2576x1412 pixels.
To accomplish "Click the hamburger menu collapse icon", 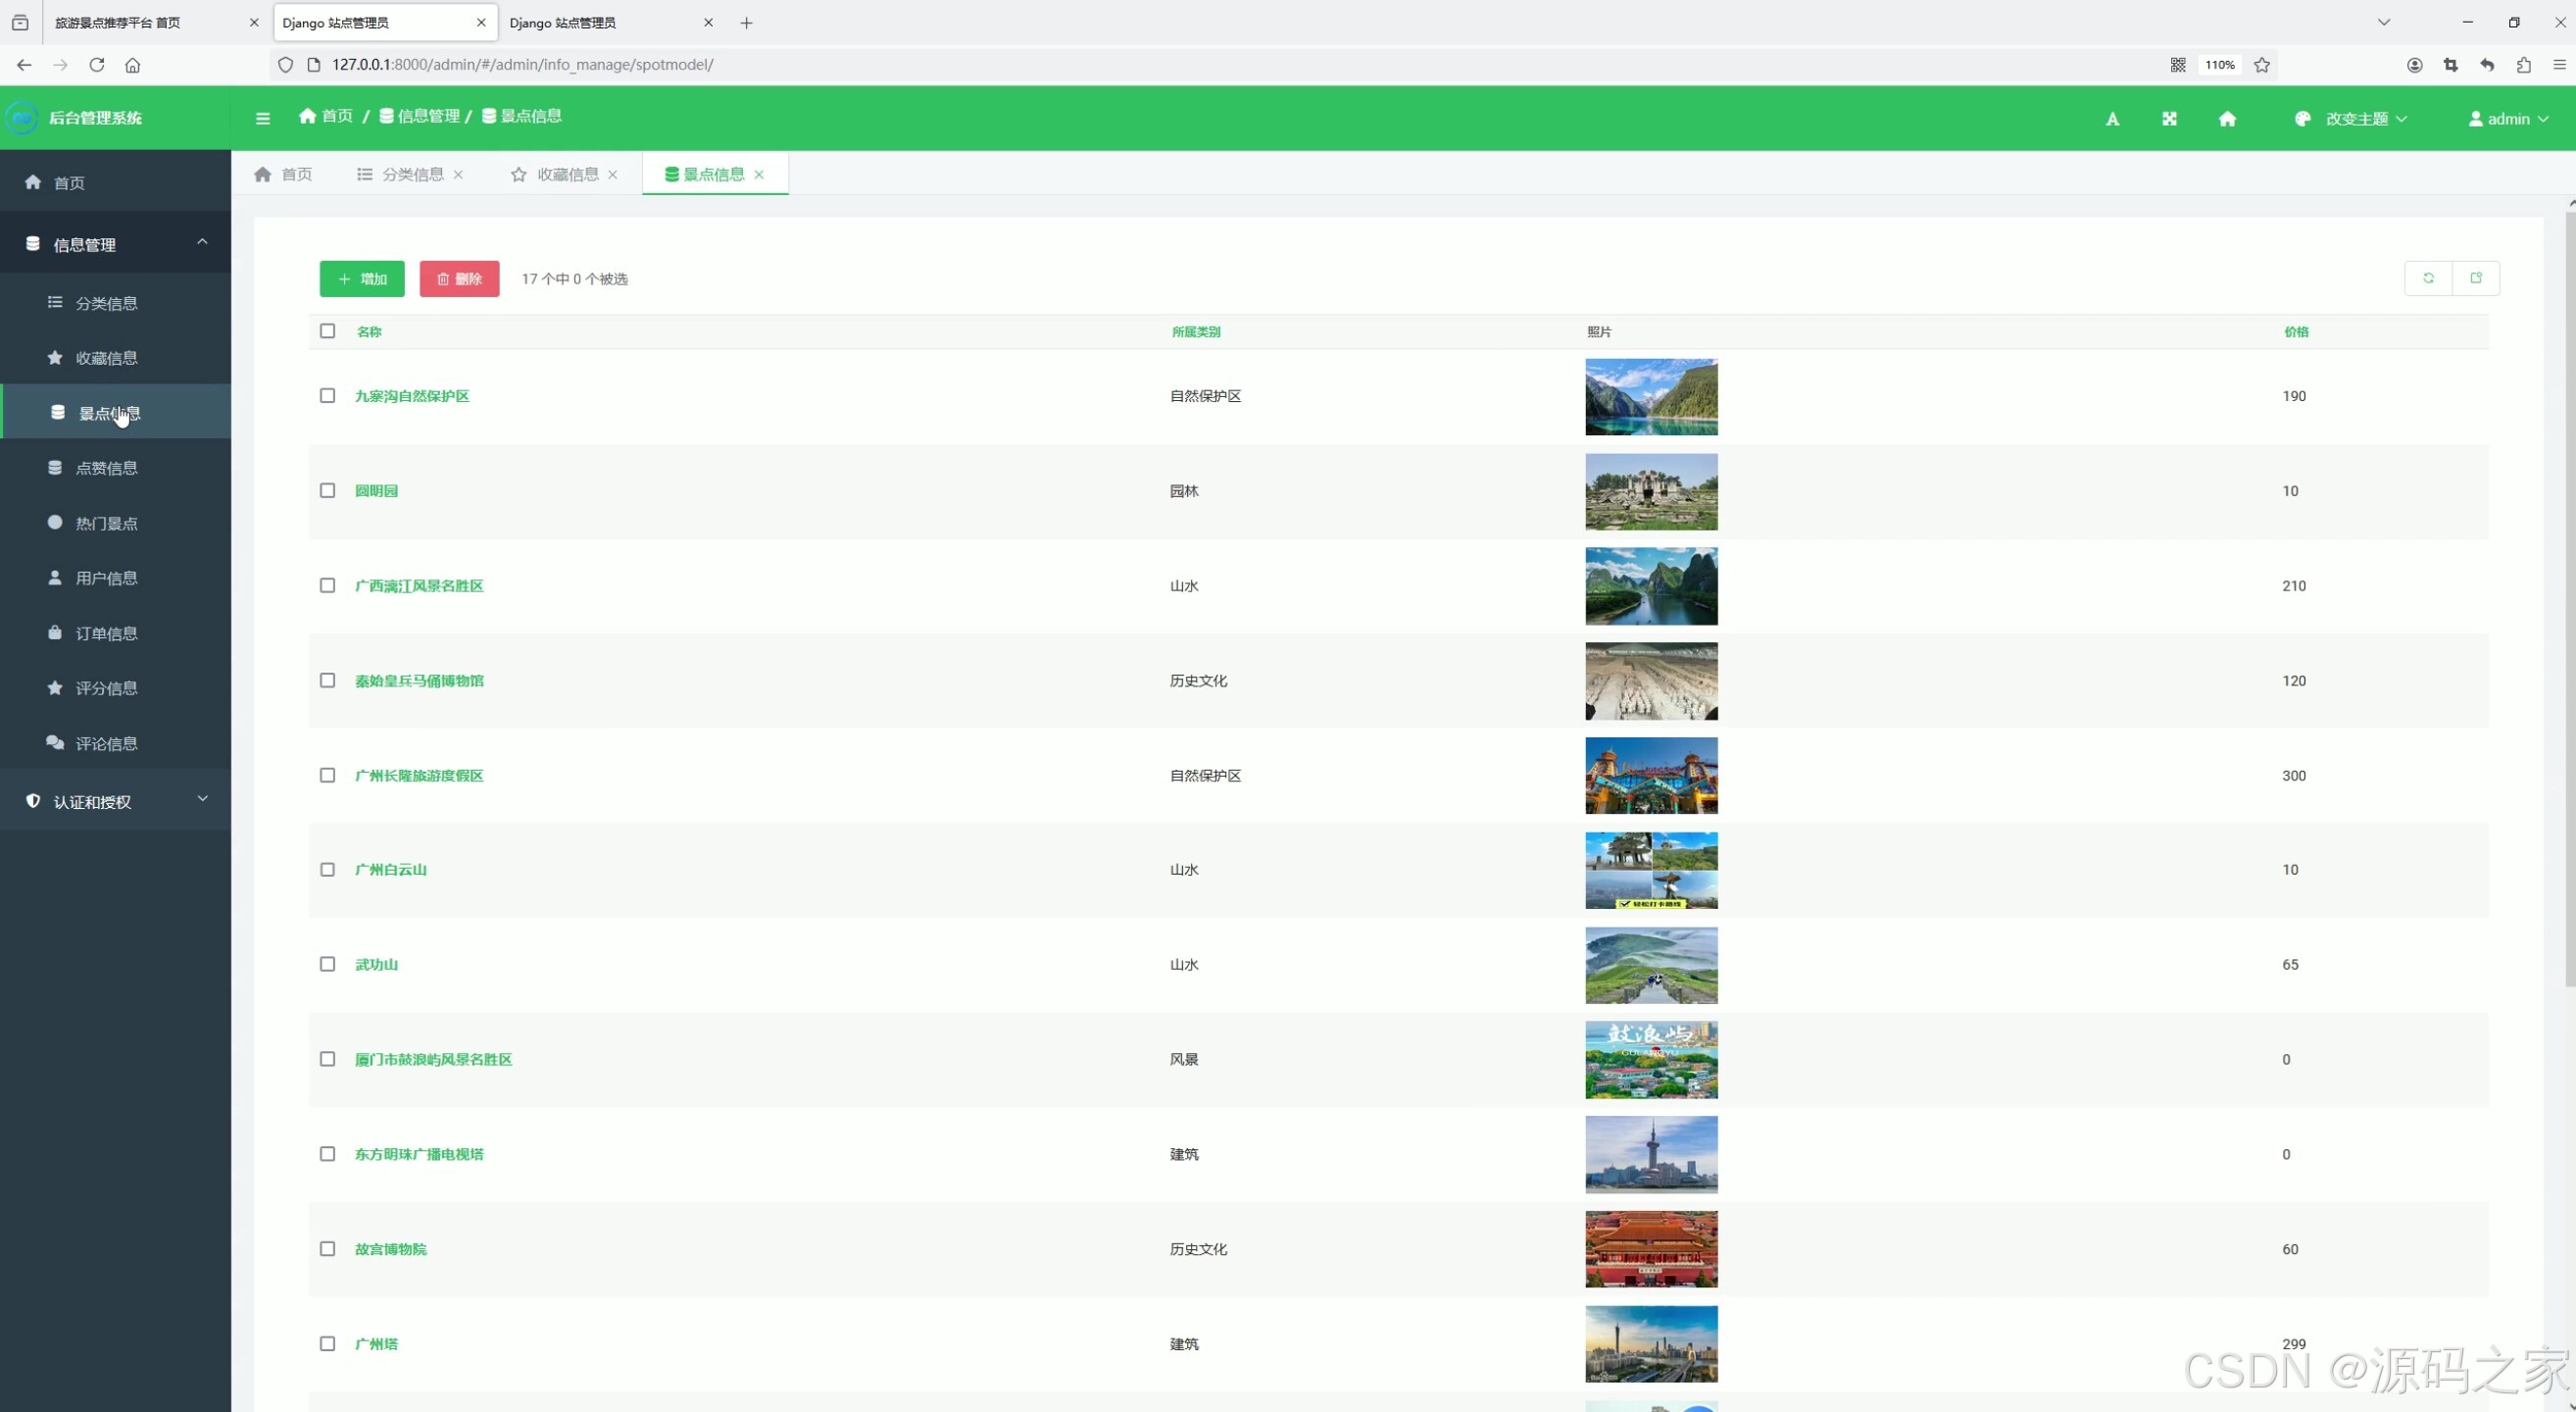I will coord(263,118).
